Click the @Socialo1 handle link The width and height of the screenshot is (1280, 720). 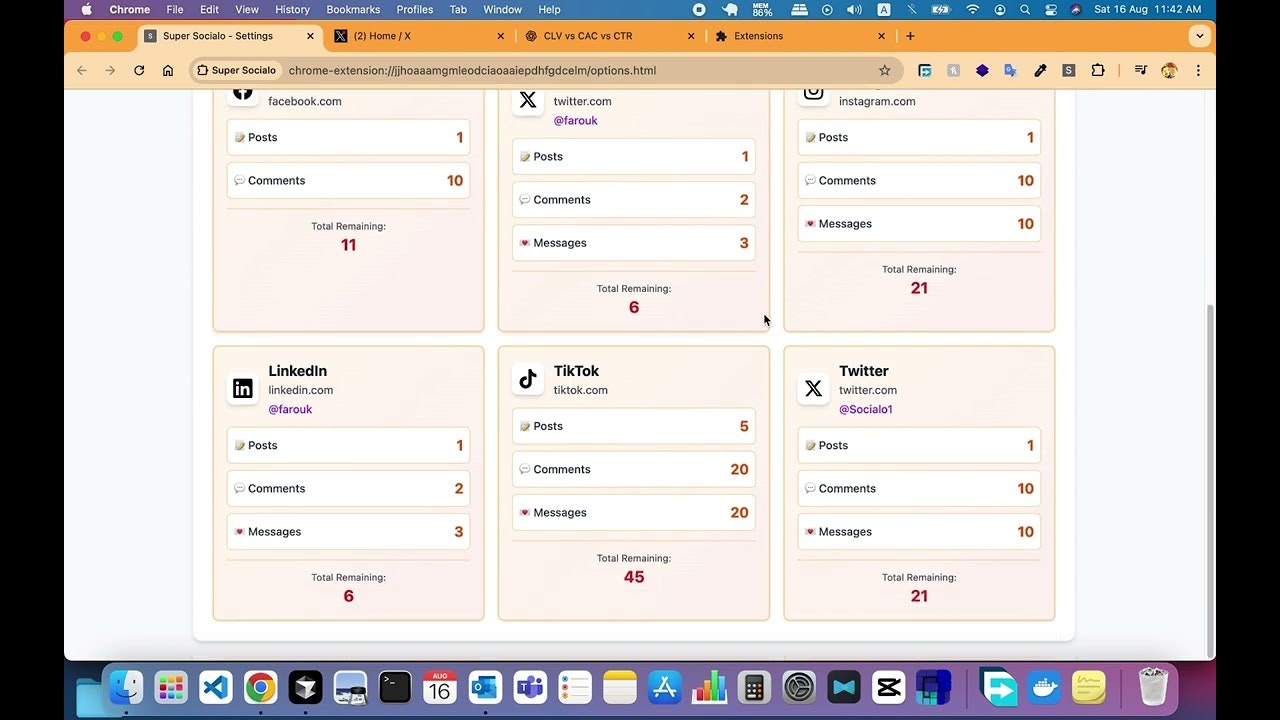866,409
